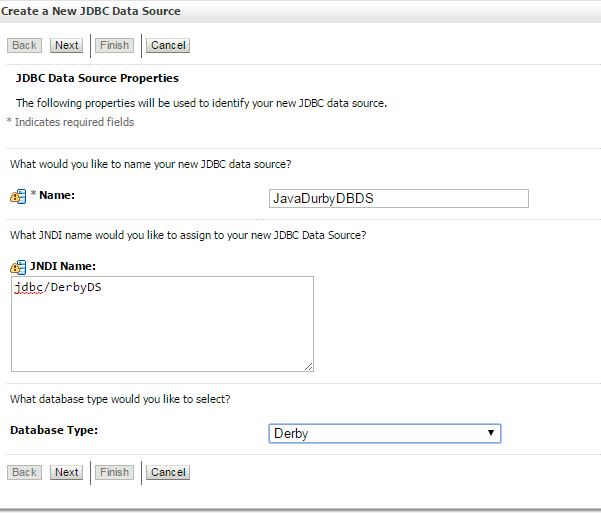Click the 'JNDI Name:' label
The image size is (601, 513).
point(63,266)
